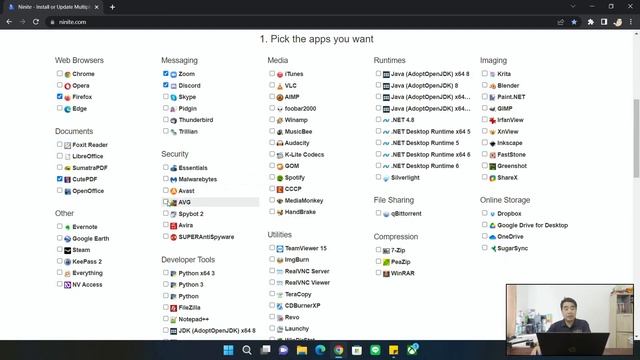Click the Malwarebytes icon
This screenshot has width=640, height=360.
click(x=173, y=180)
